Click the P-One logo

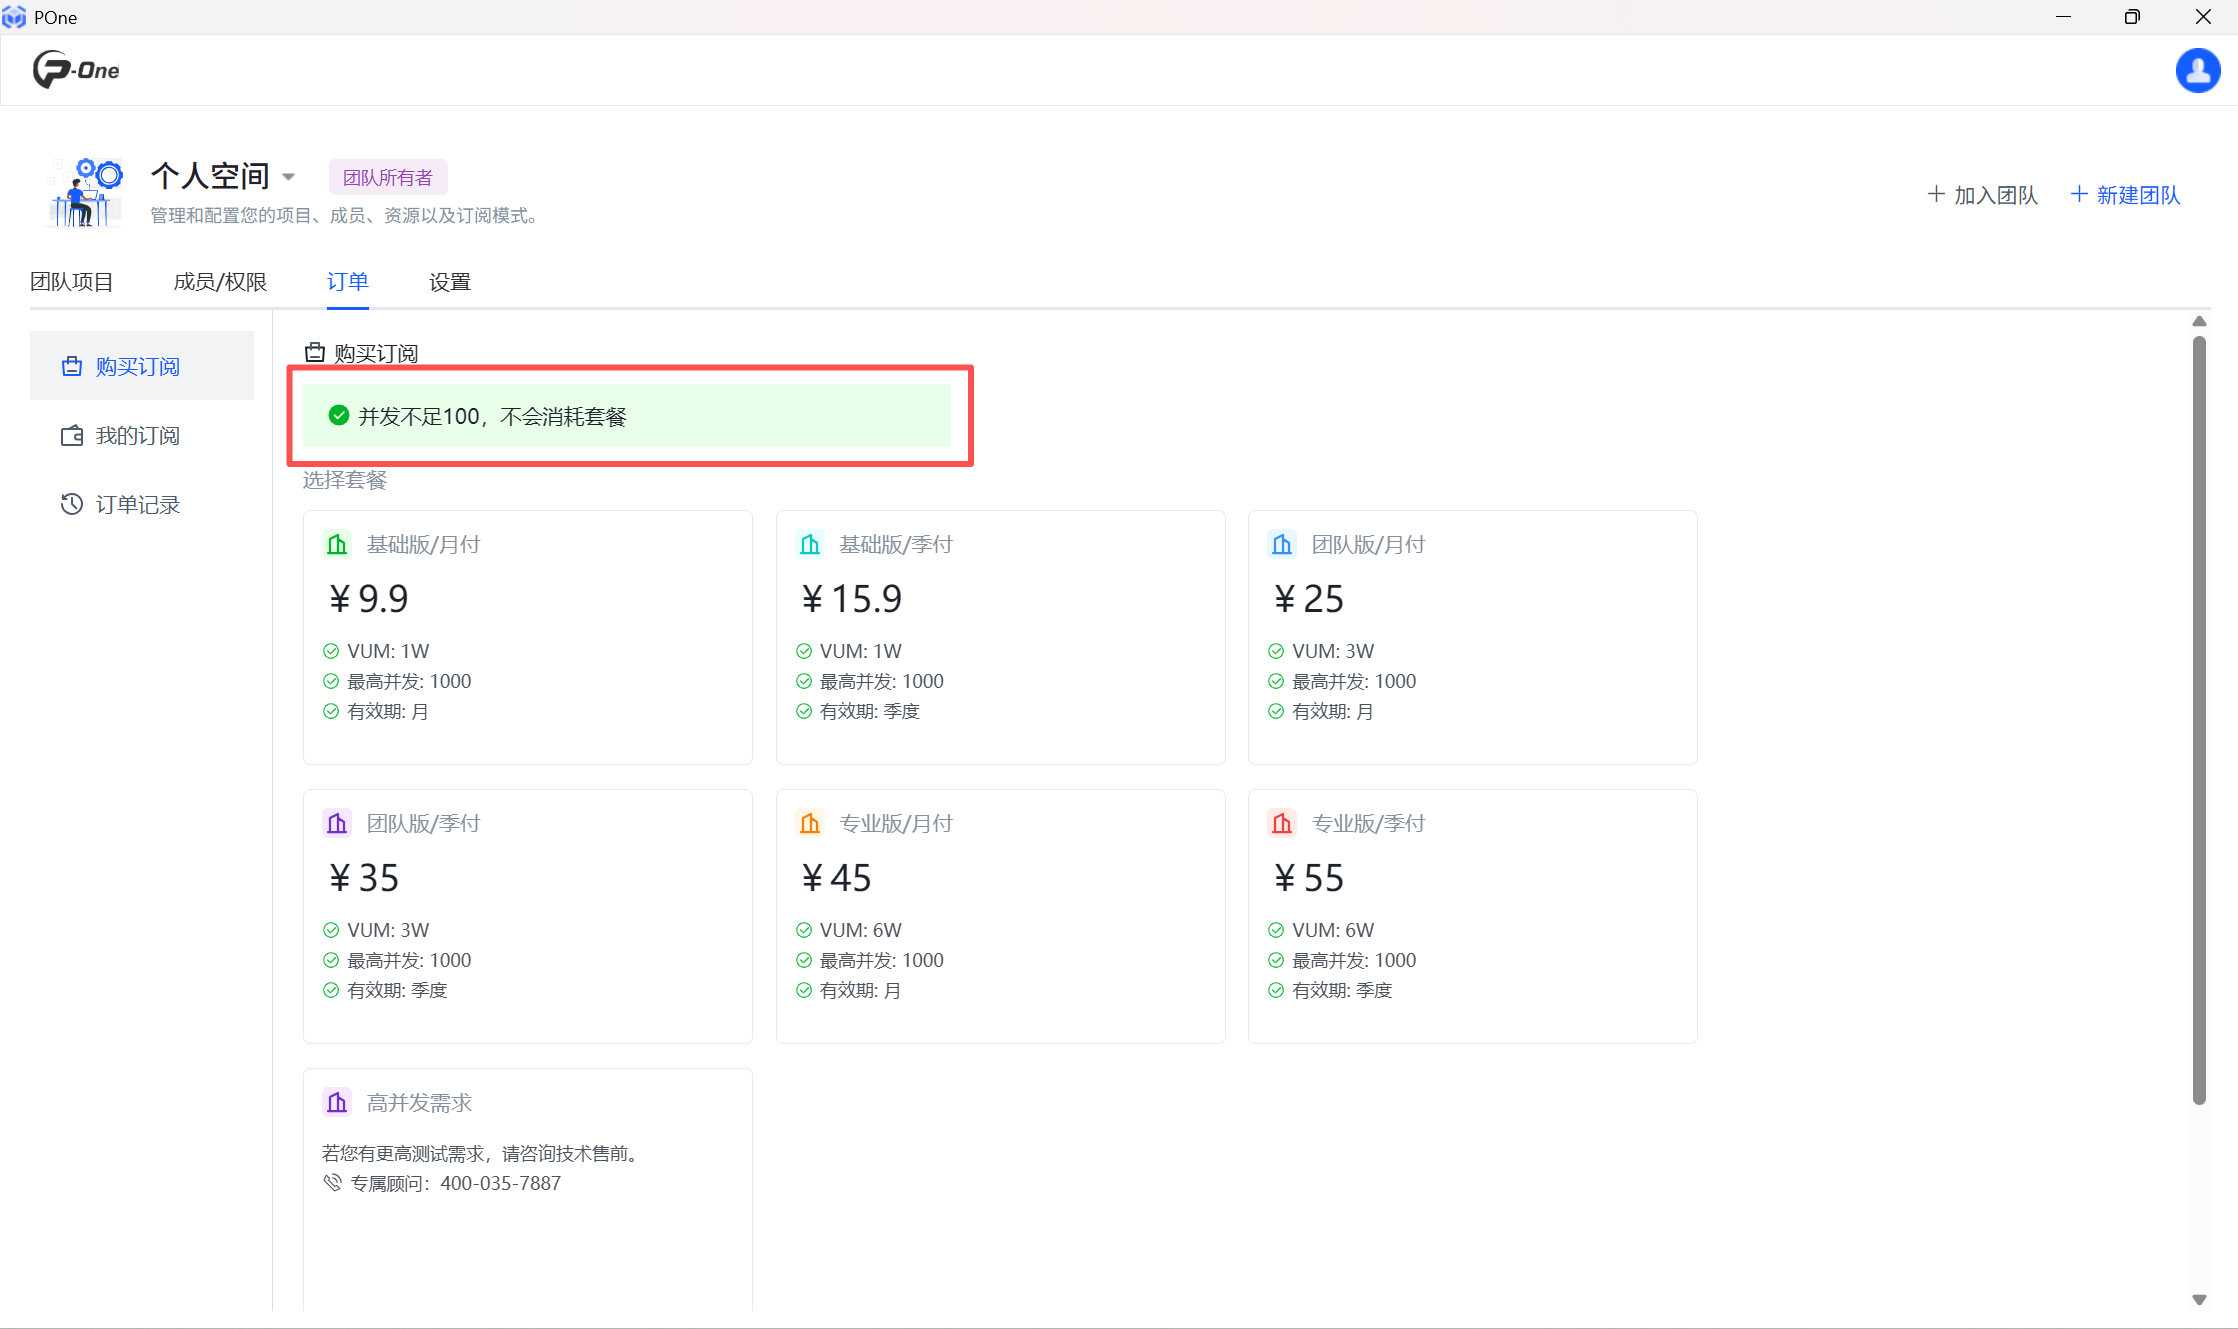[76, 70]
